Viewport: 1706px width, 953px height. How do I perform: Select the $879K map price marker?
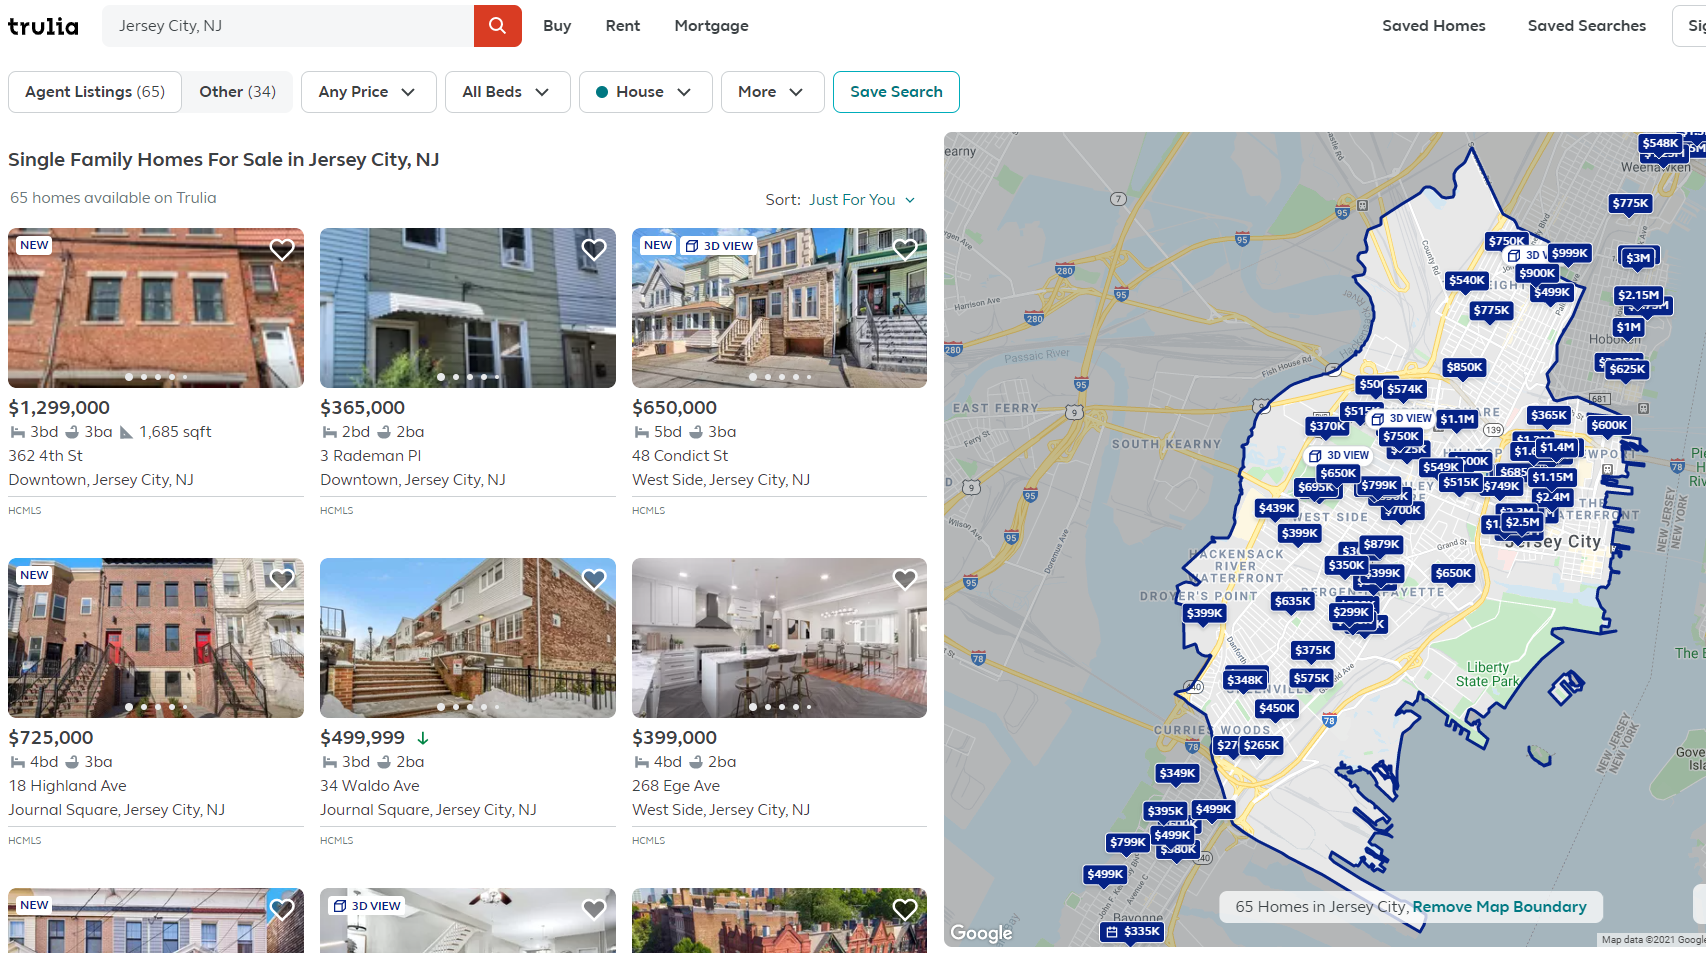[1381, 544]
